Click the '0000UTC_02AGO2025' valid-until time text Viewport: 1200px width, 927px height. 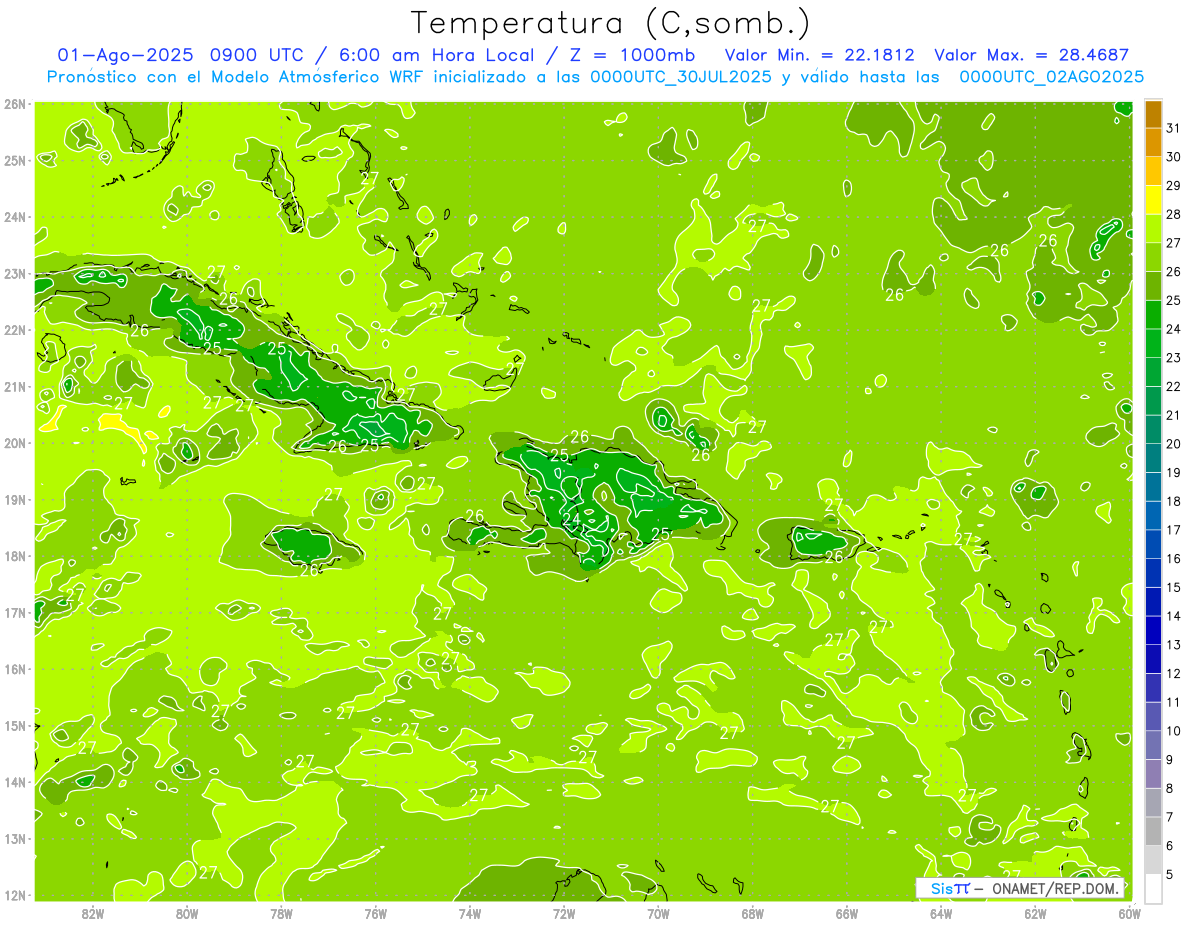coord(1052,77)
